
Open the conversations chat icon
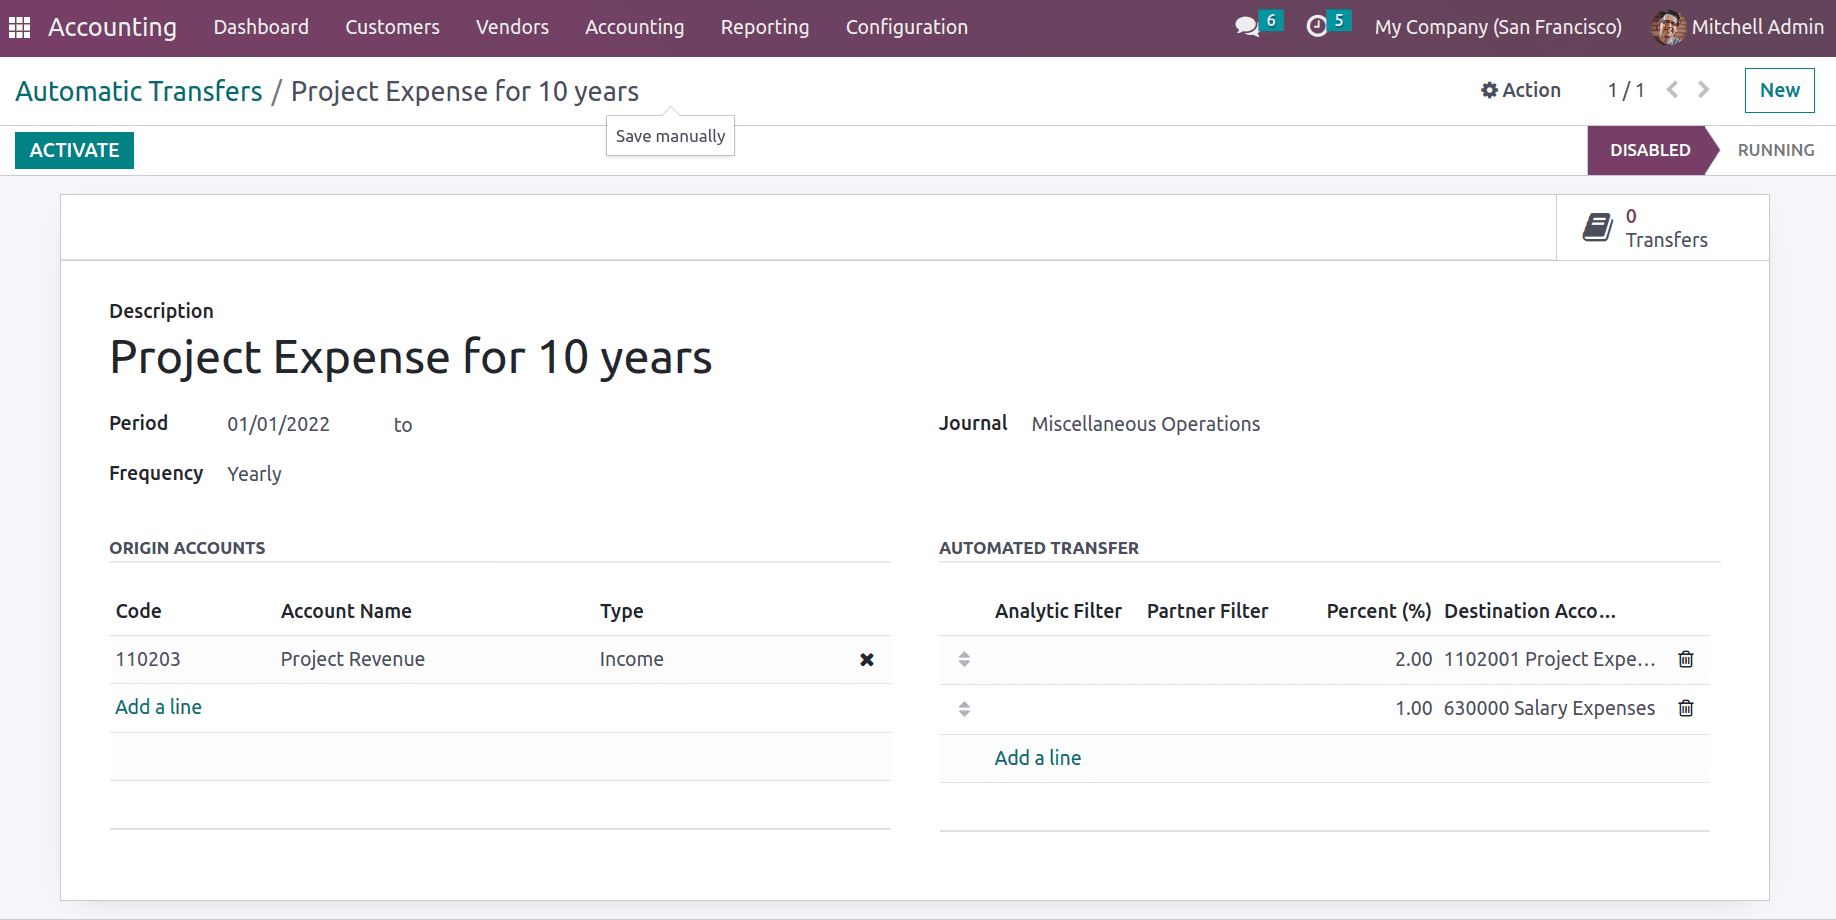click(1247, 27)
